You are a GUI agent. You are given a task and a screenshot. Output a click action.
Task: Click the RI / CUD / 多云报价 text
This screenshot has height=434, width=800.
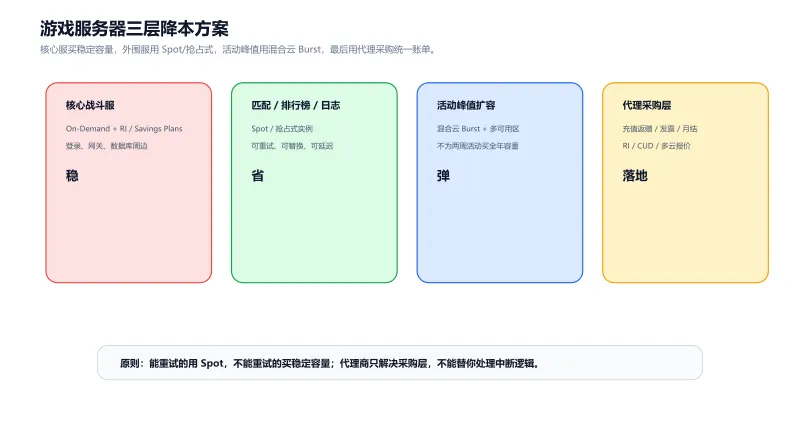point(656,146)
